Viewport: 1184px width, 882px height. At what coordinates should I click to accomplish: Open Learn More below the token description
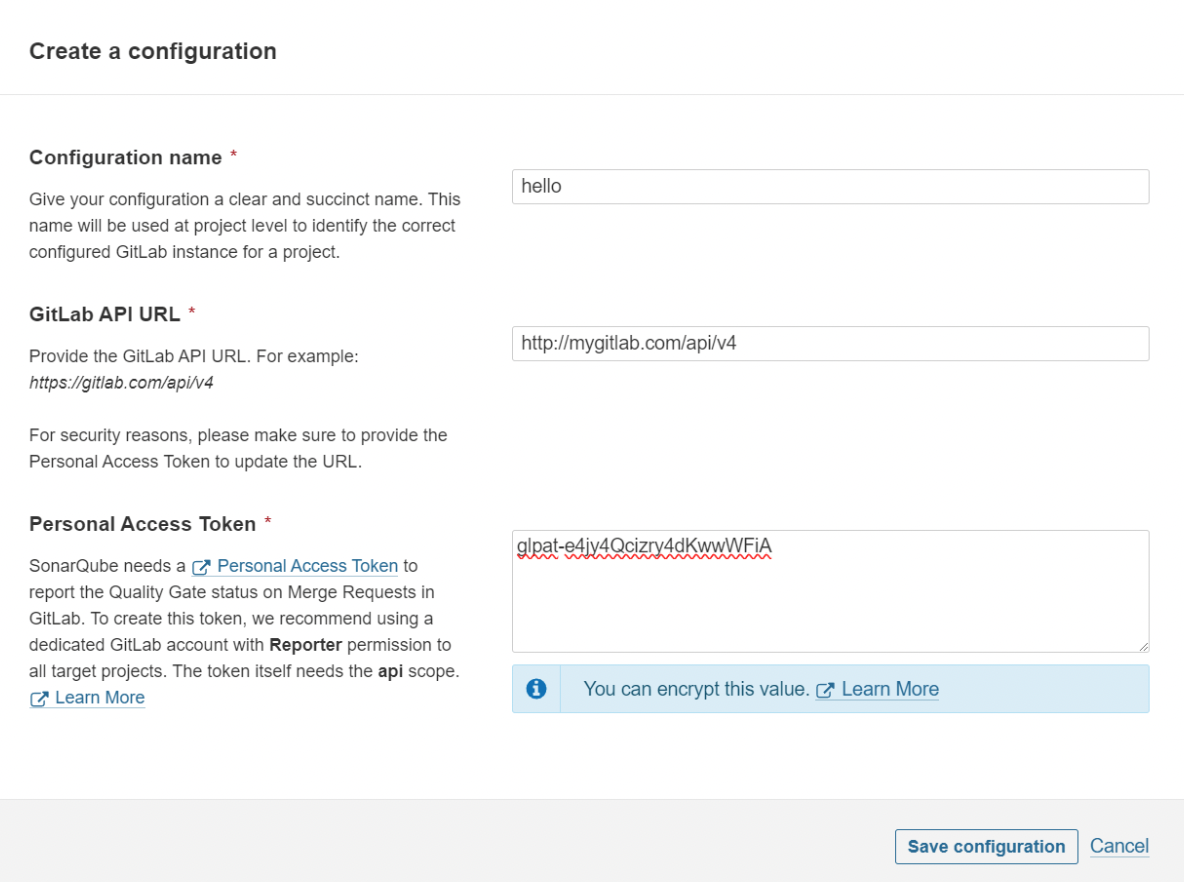click(99, 698)
